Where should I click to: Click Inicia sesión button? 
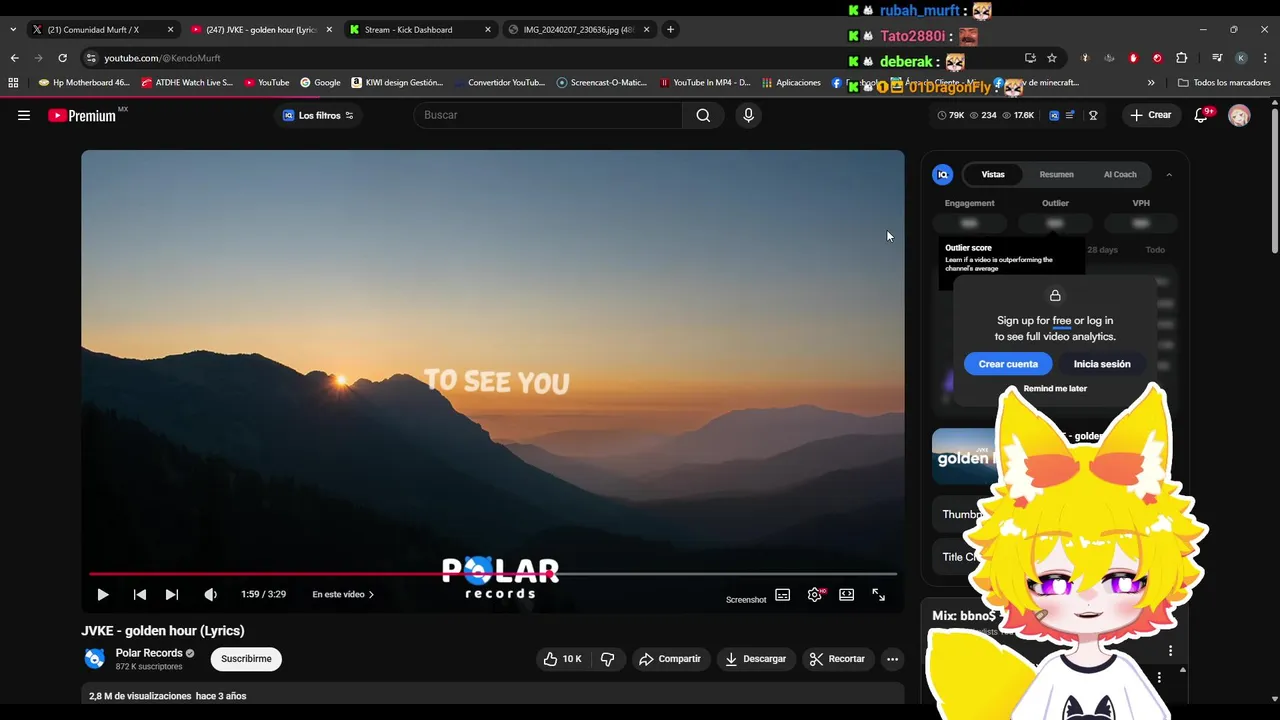(1102, 364)
